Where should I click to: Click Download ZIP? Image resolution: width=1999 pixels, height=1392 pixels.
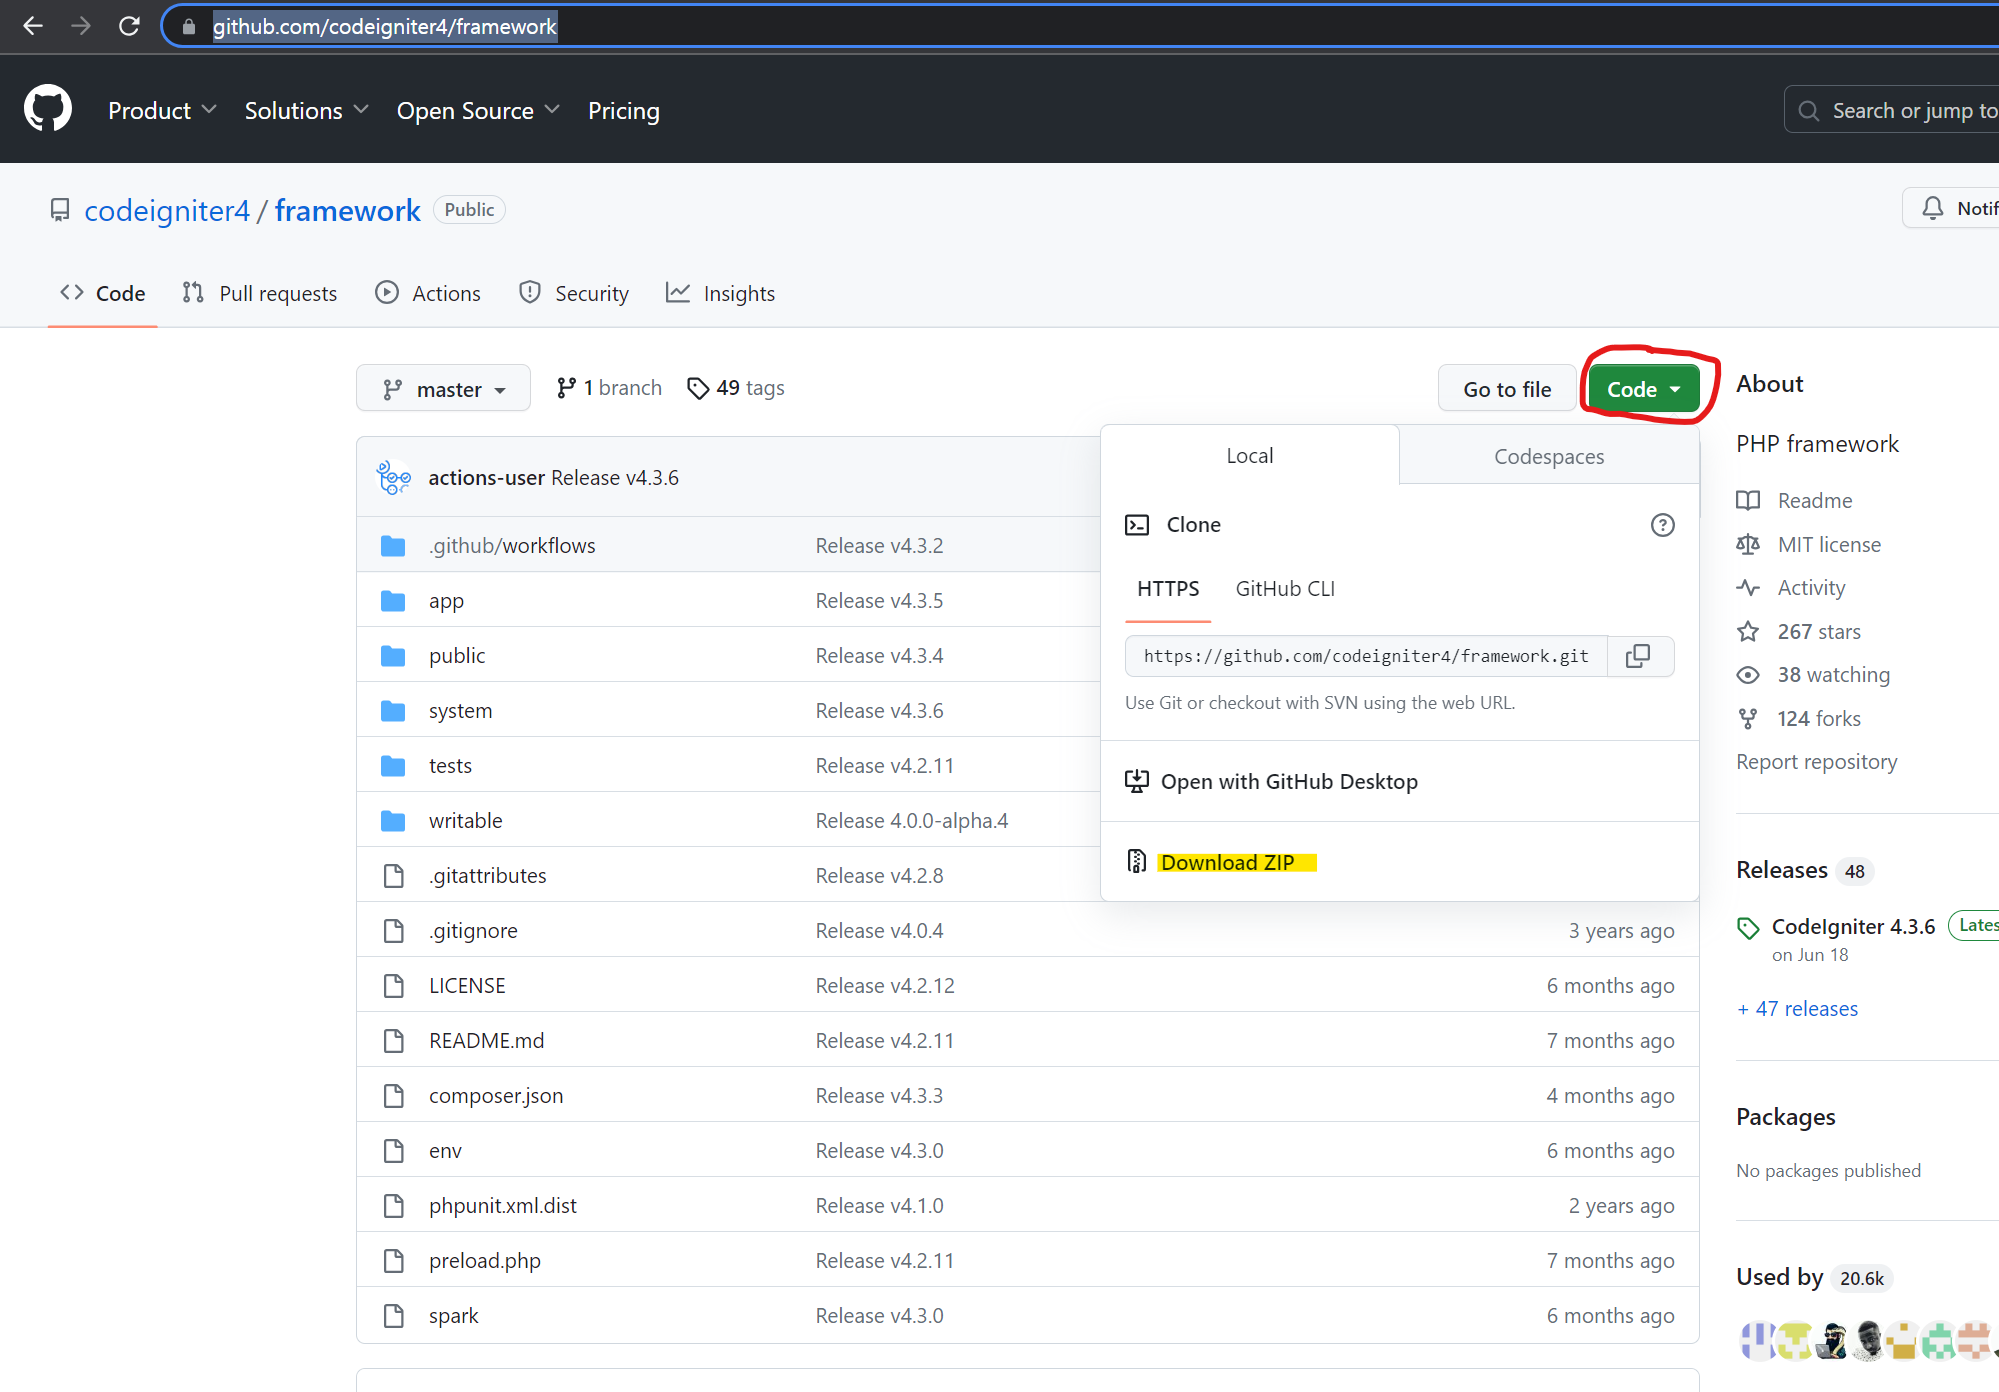1227,862
